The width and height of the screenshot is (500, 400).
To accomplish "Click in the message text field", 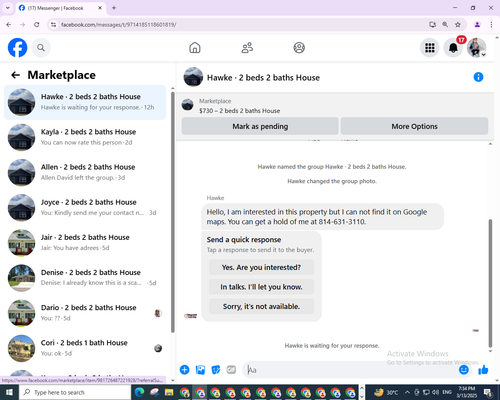I will (350, 370).
